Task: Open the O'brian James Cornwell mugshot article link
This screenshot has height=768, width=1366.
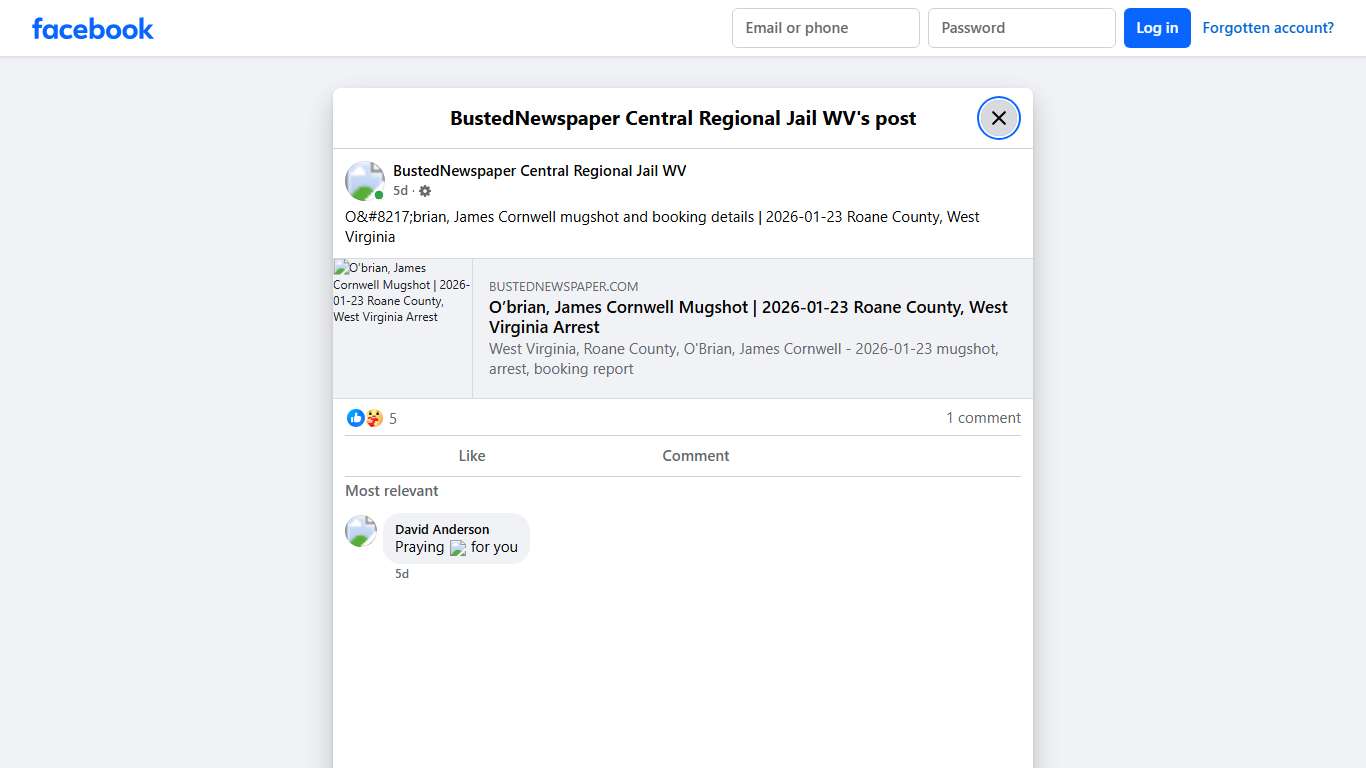Action: [748, 317]
